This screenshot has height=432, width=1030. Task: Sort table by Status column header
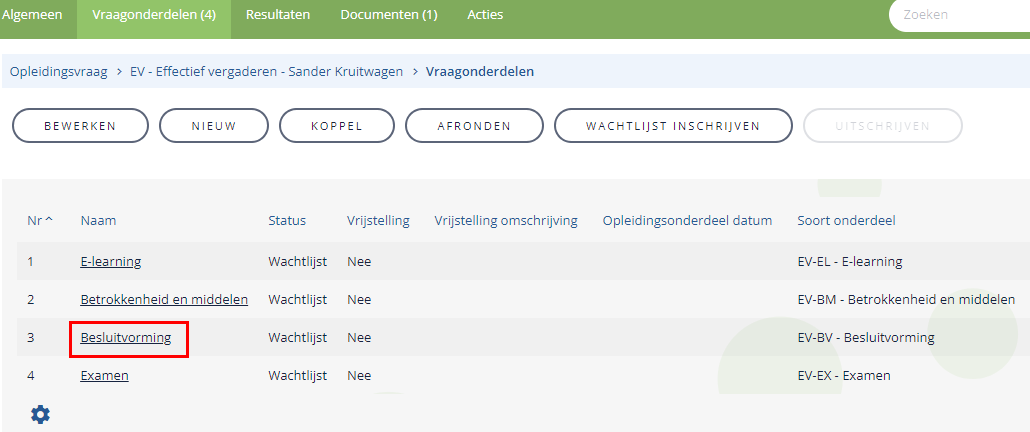coord(287,221)
